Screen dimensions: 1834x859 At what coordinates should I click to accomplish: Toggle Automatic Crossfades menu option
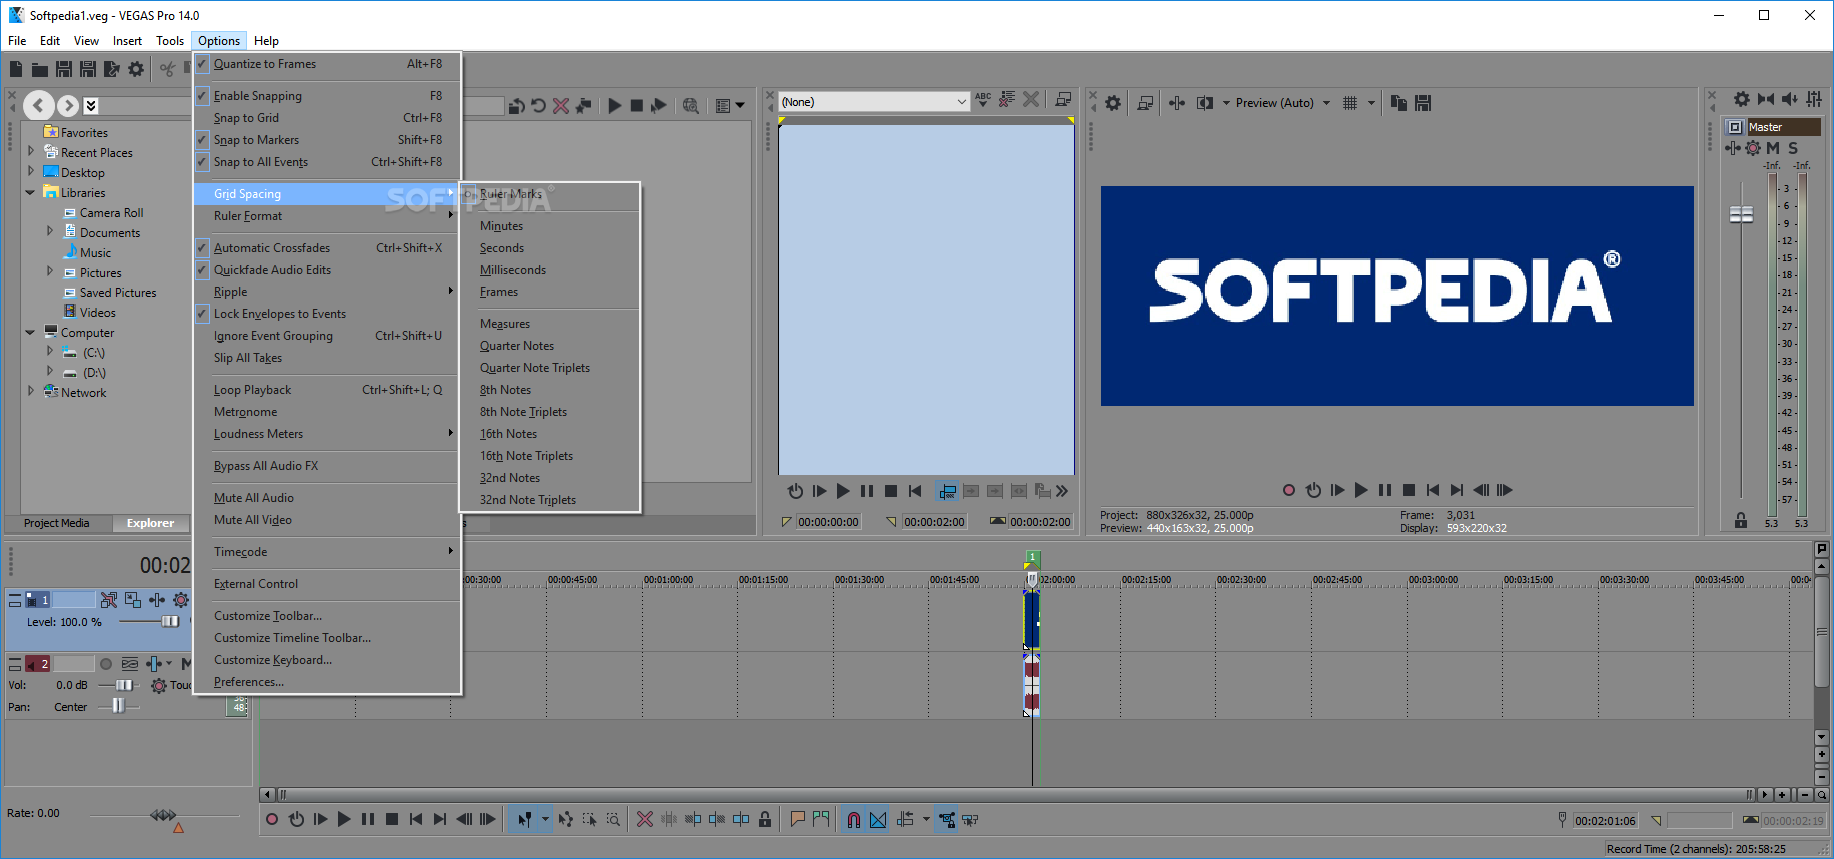click(327, 248)
